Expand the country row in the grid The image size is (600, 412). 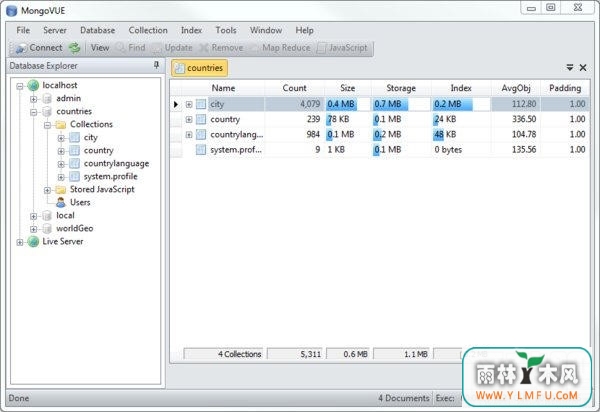point(189,119)
